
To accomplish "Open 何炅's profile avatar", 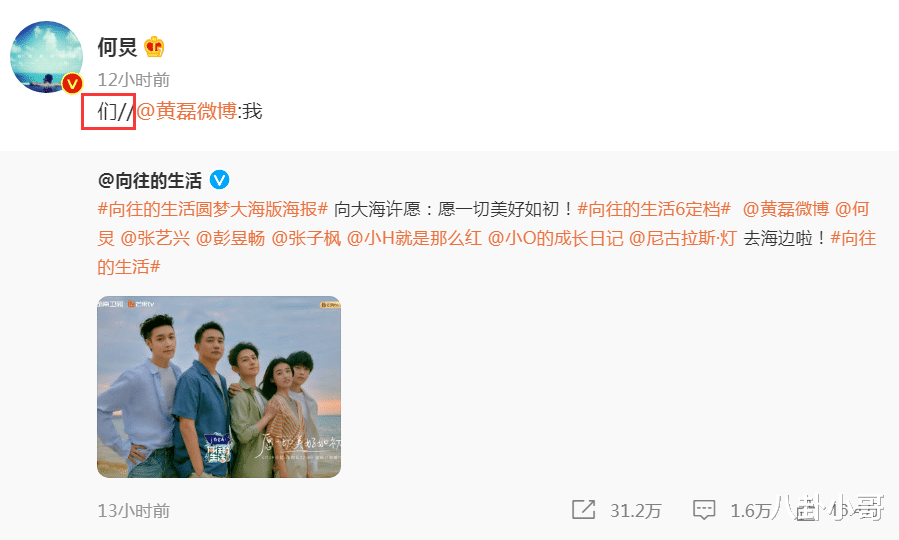I will click(x=46, y=57).
